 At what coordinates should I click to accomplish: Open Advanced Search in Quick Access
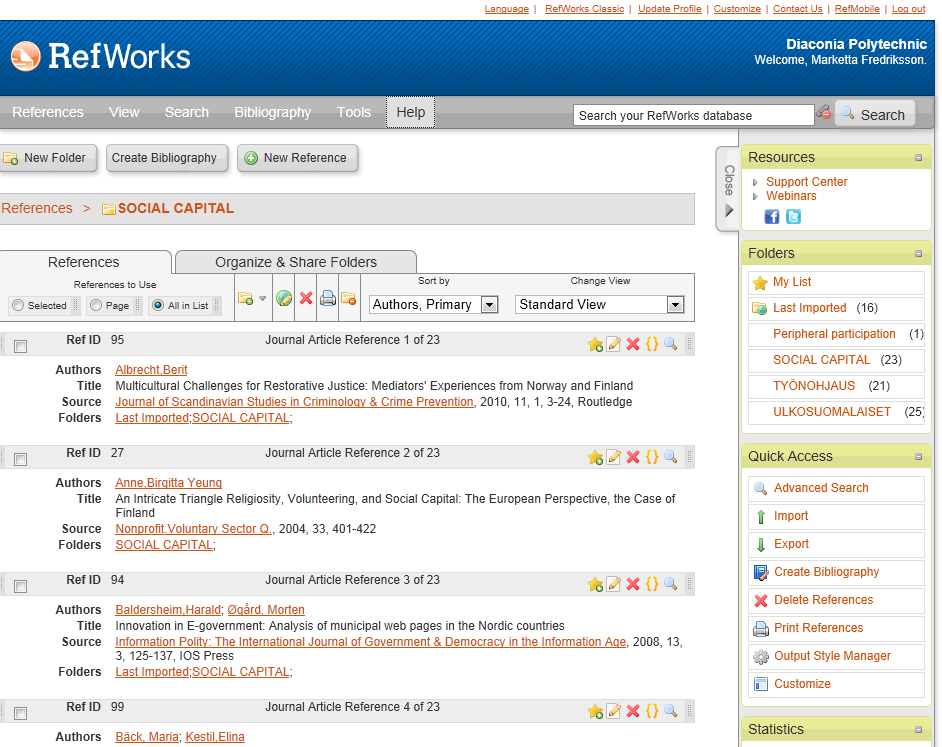(836, 488)
